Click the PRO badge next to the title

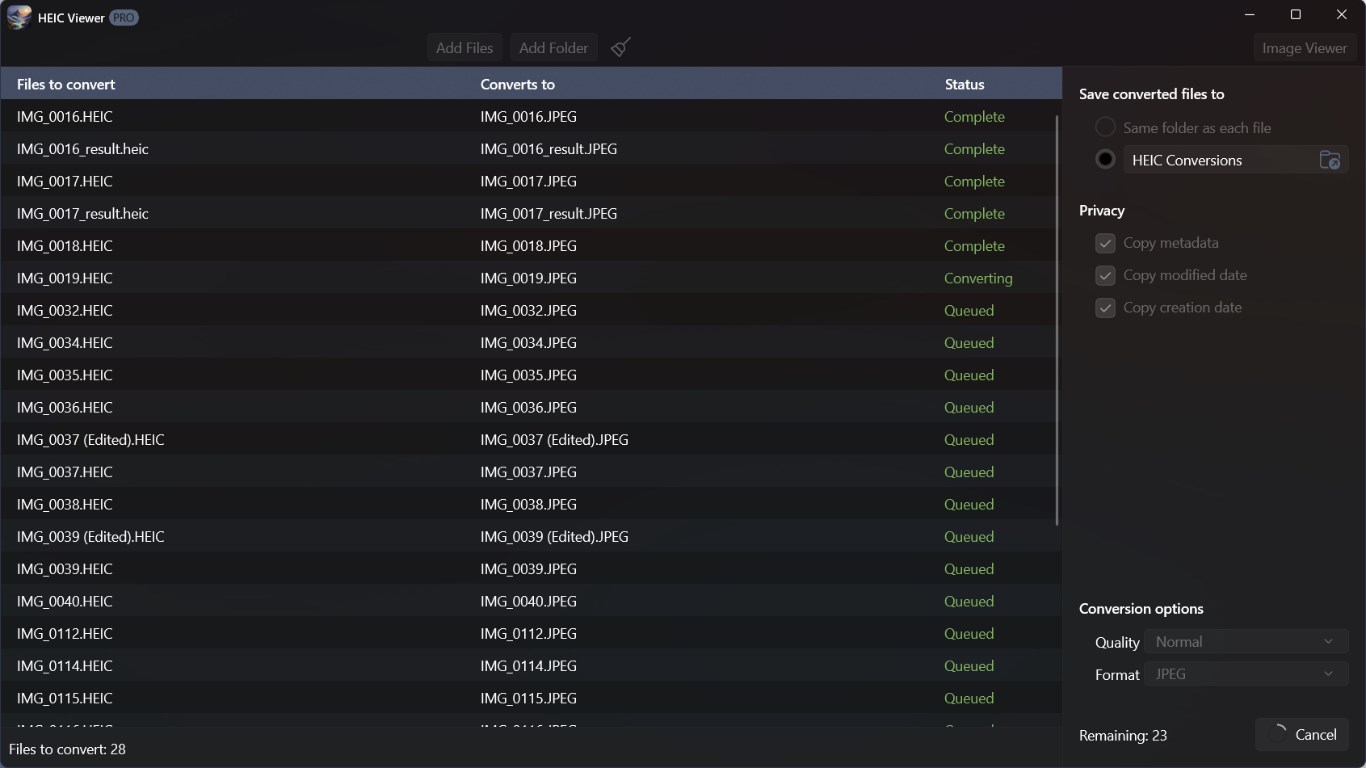[123, 17]
